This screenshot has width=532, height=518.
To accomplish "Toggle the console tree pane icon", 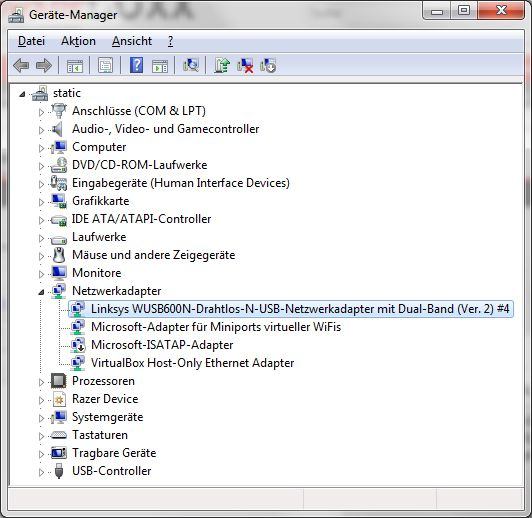I will point(75,65).
